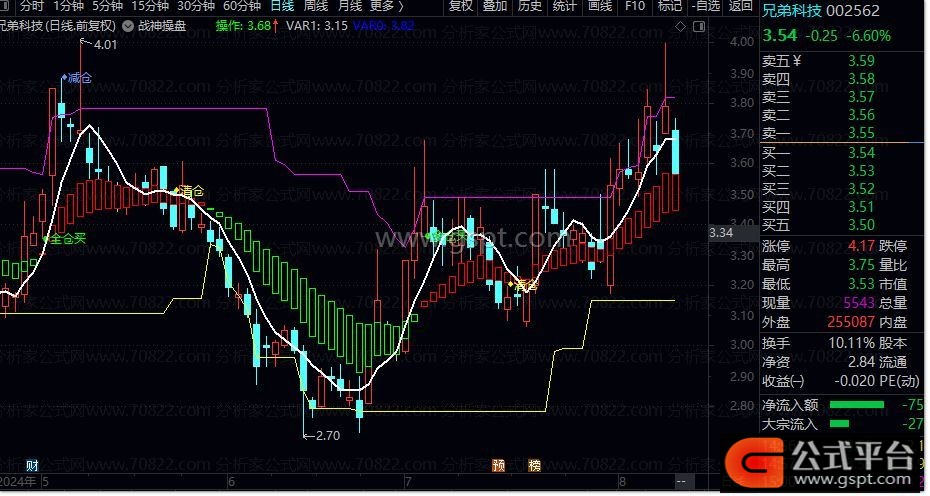Image resolution: width=930 pixels, height=496 pixels.
Task: Click the 大宗流入 green bar
Action: tap(839, 424)
